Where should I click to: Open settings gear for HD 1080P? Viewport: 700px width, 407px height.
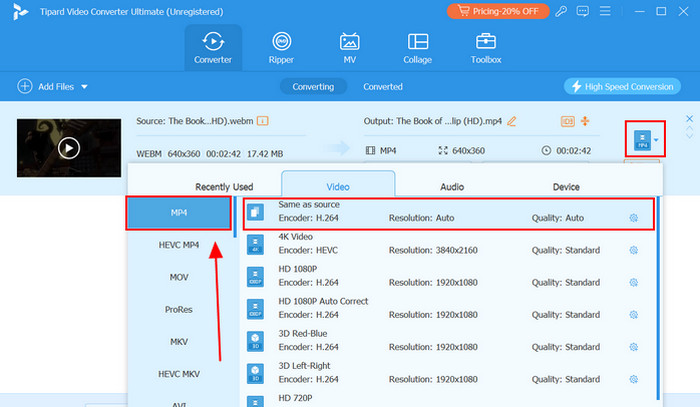tap(633, 282)
